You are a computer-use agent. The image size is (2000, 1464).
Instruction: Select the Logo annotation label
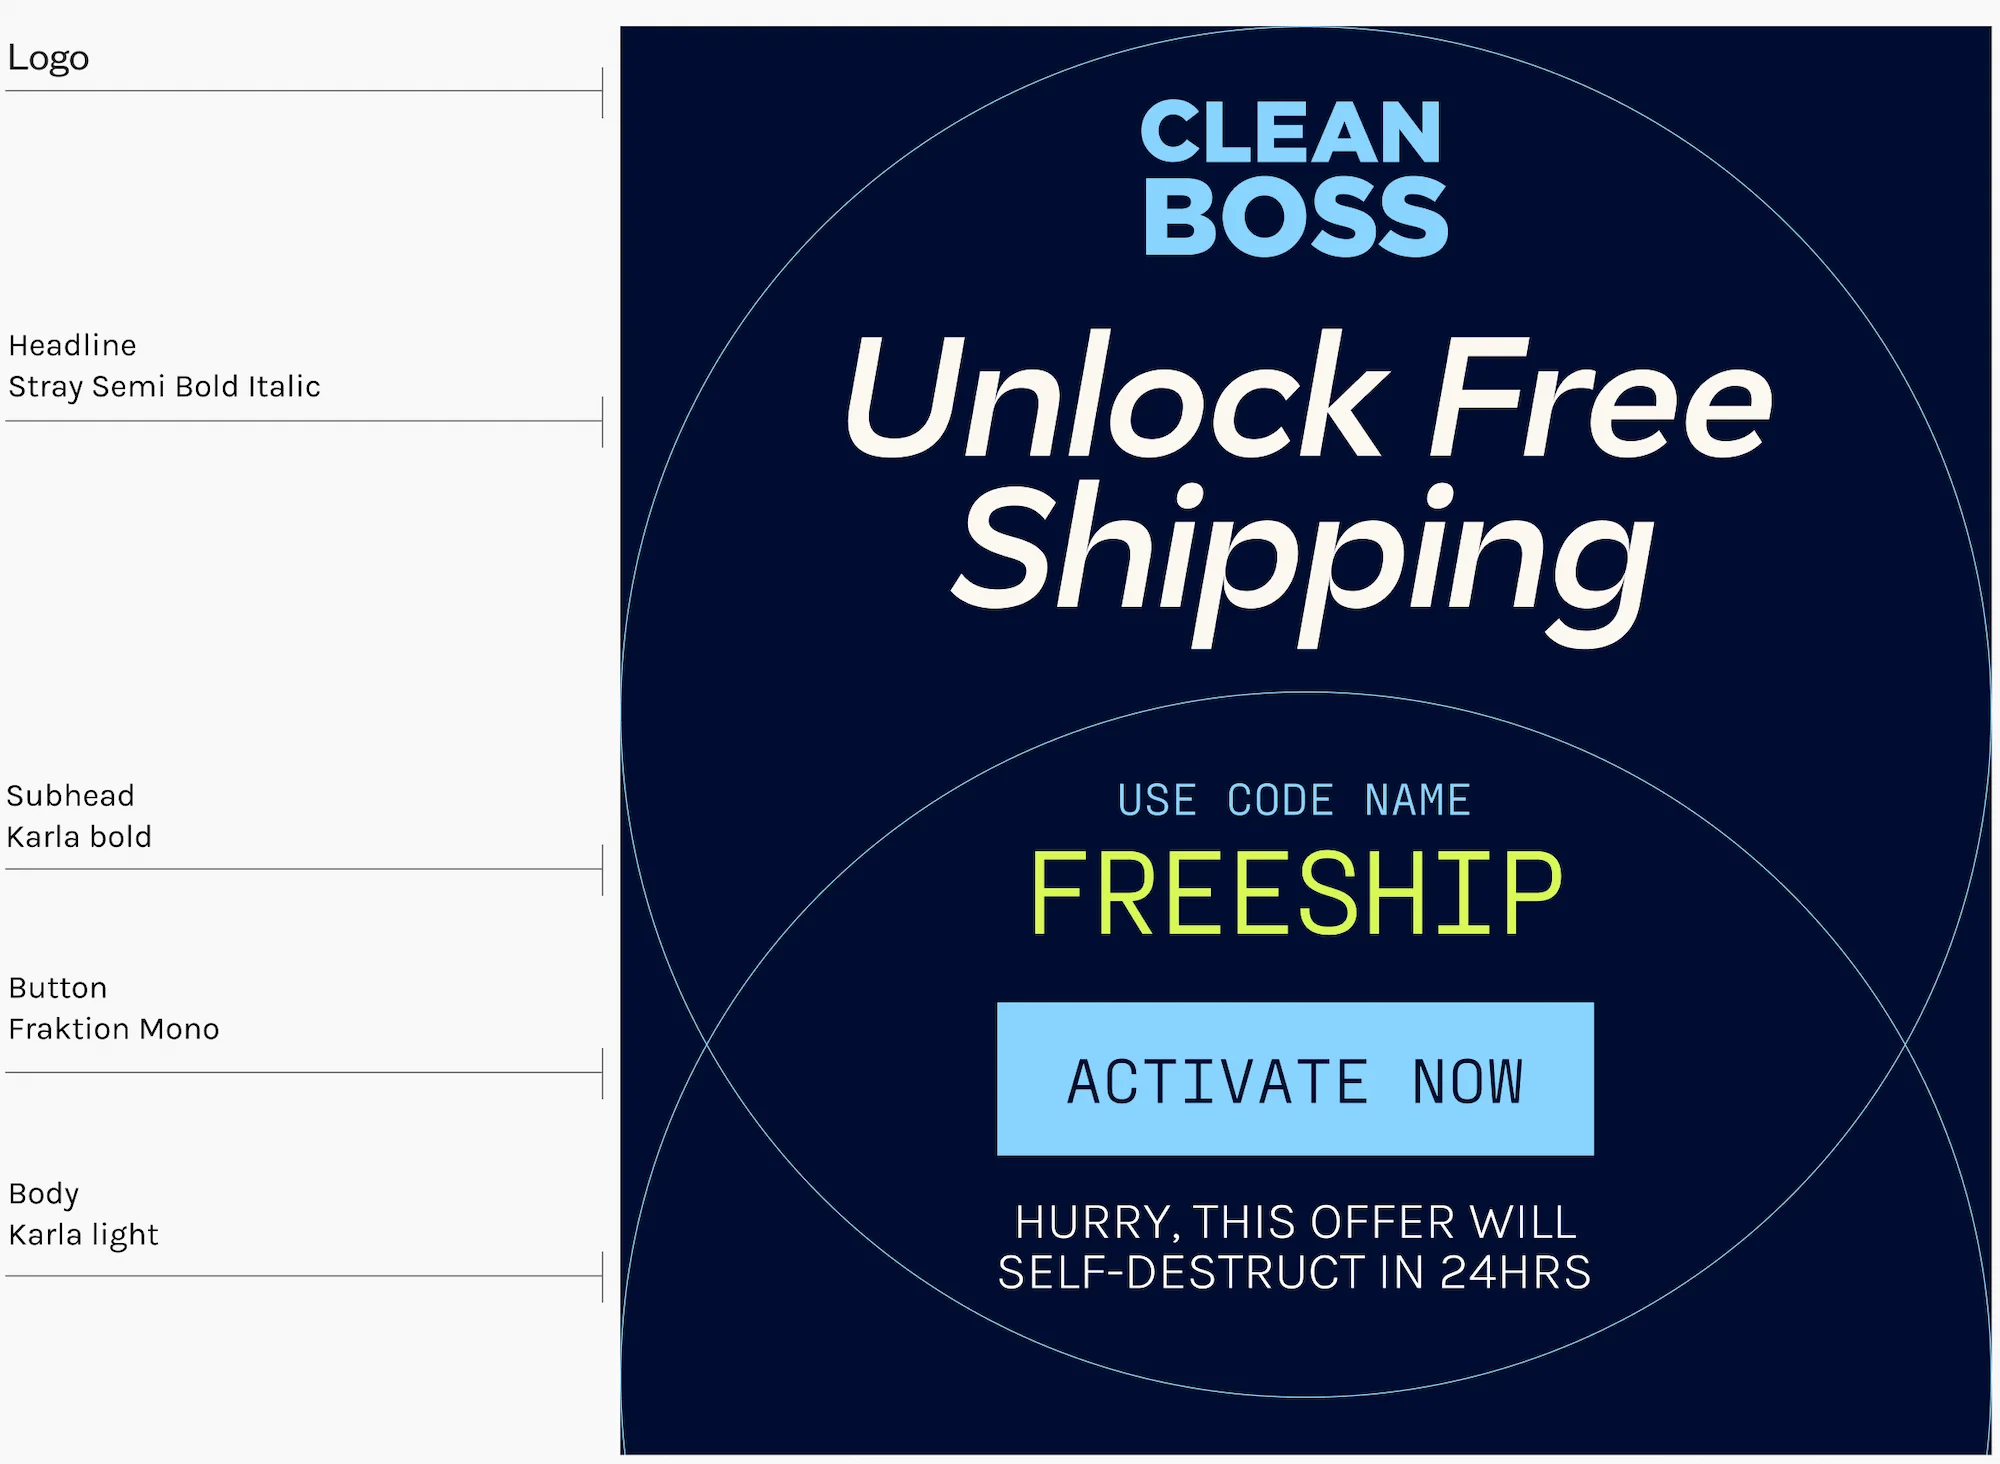[48, 58]
